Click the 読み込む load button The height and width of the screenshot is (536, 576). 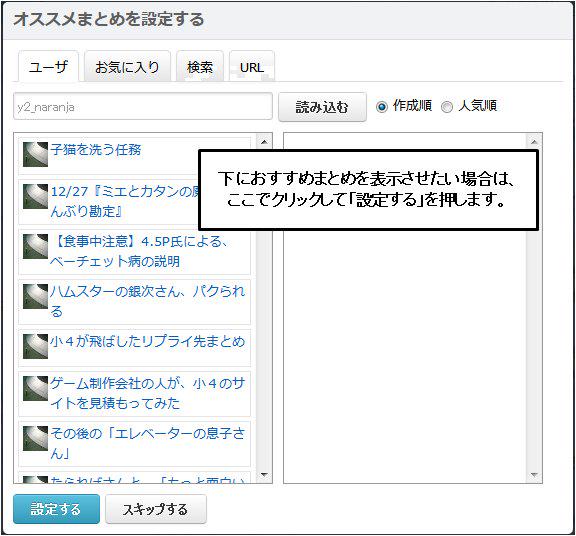322,107
